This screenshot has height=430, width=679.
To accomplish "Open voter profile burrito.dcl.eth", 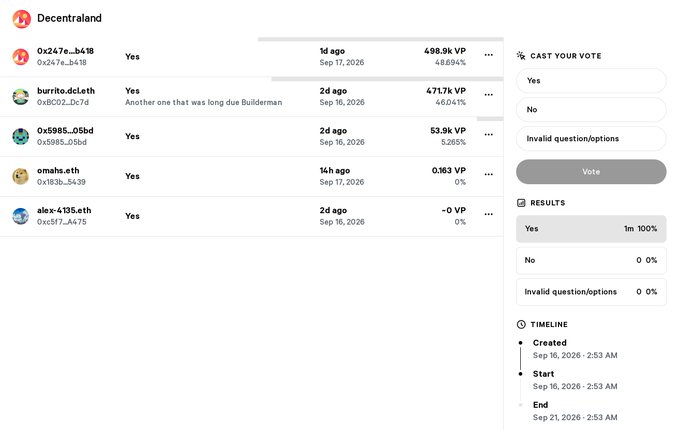I will tap(66, 91).
